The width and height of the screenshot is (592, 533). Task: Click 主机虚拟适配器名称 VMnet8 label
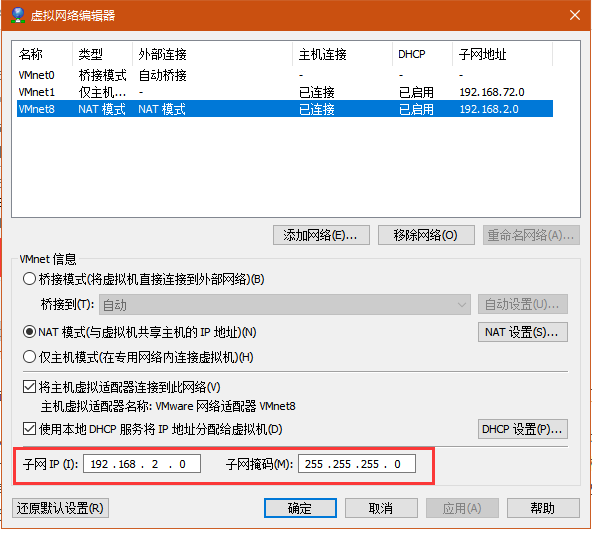pos(168,407)
